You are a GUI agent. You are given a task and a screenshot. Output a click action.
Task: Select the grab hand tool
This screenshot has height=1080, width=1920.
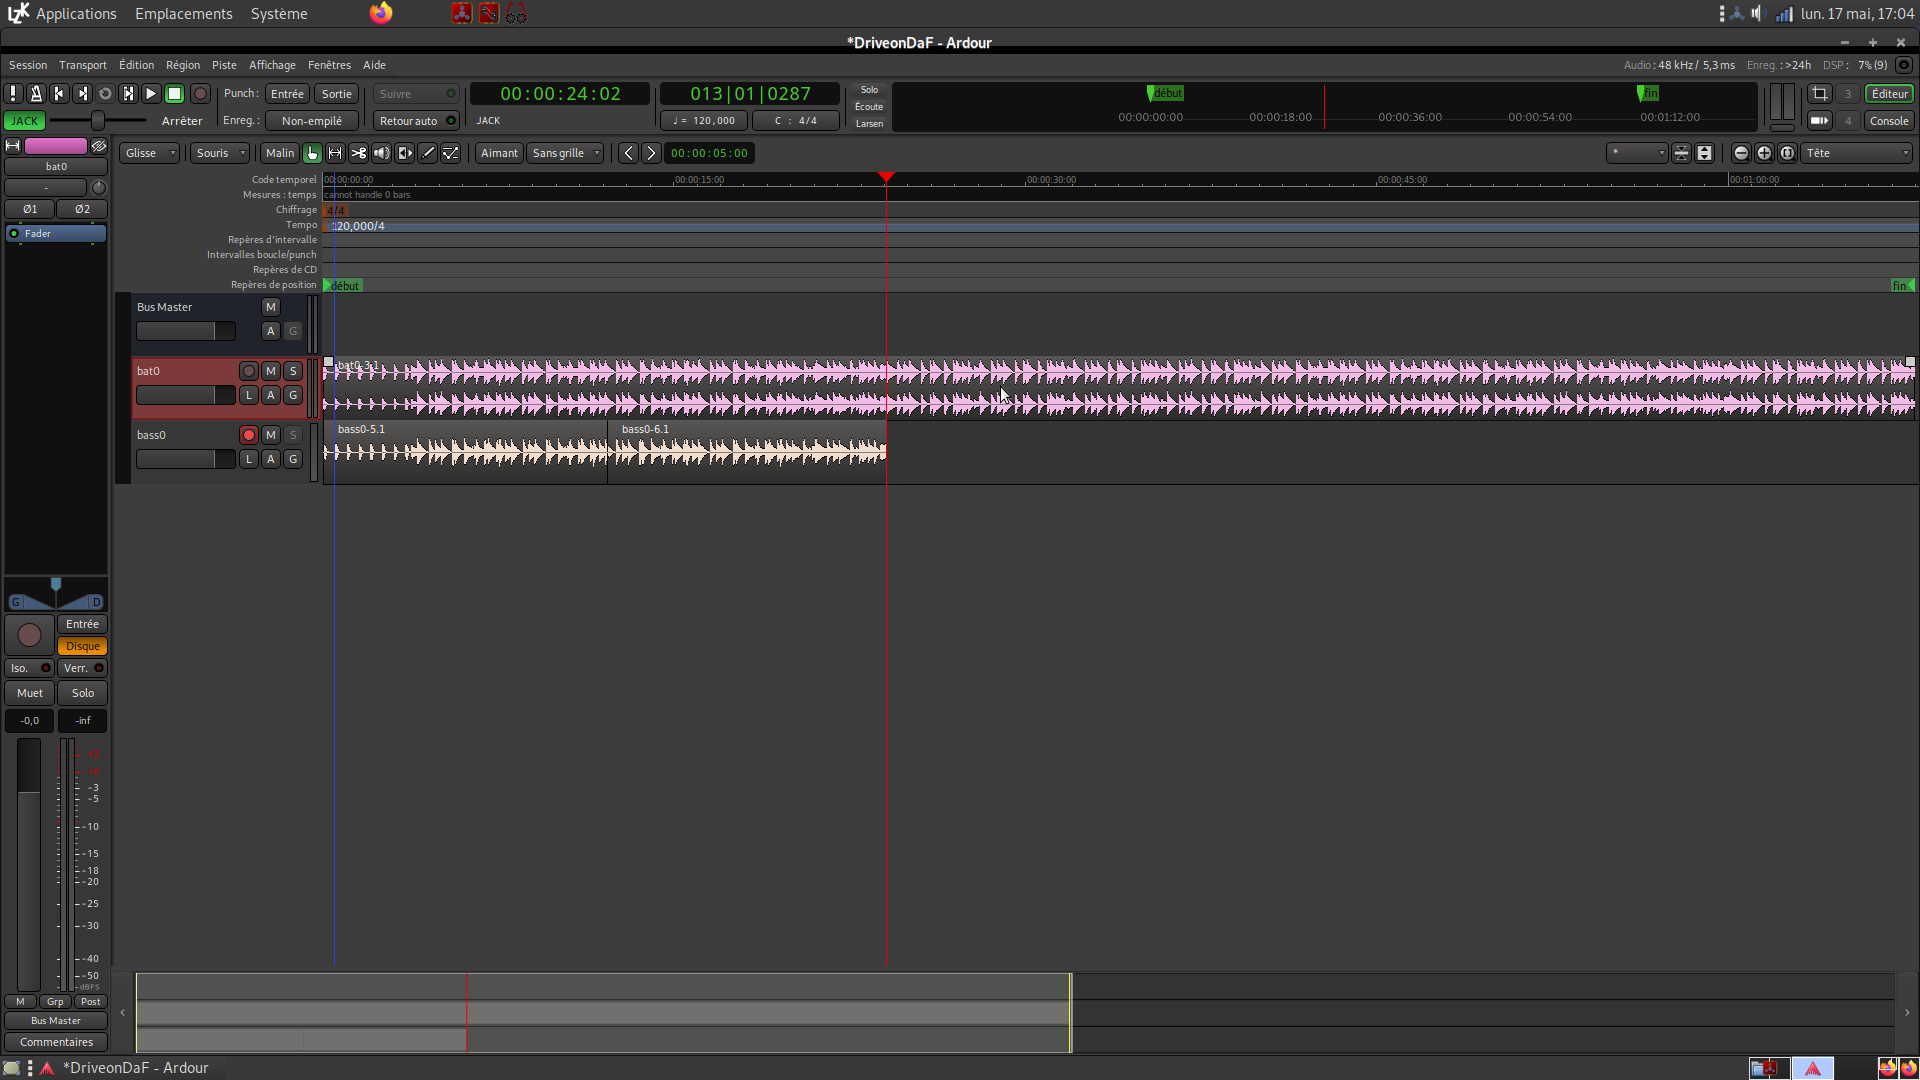click(312, 153)
